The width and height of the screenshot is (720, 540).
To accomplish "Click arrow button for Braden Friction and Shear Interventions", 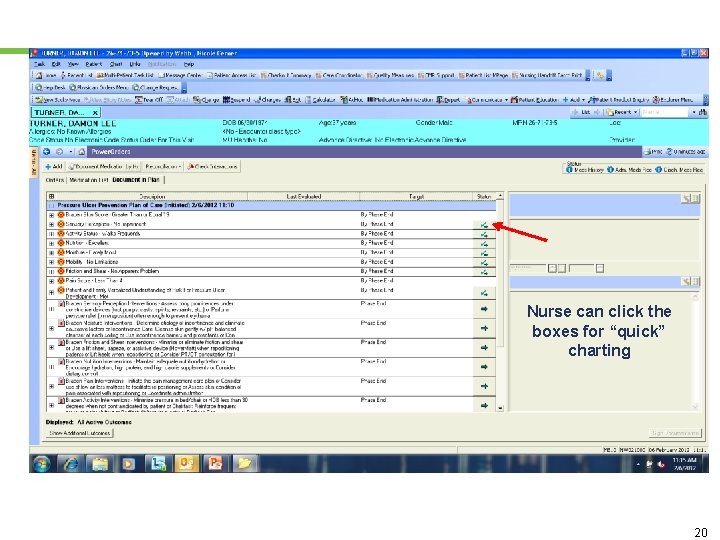I will 484,348.
